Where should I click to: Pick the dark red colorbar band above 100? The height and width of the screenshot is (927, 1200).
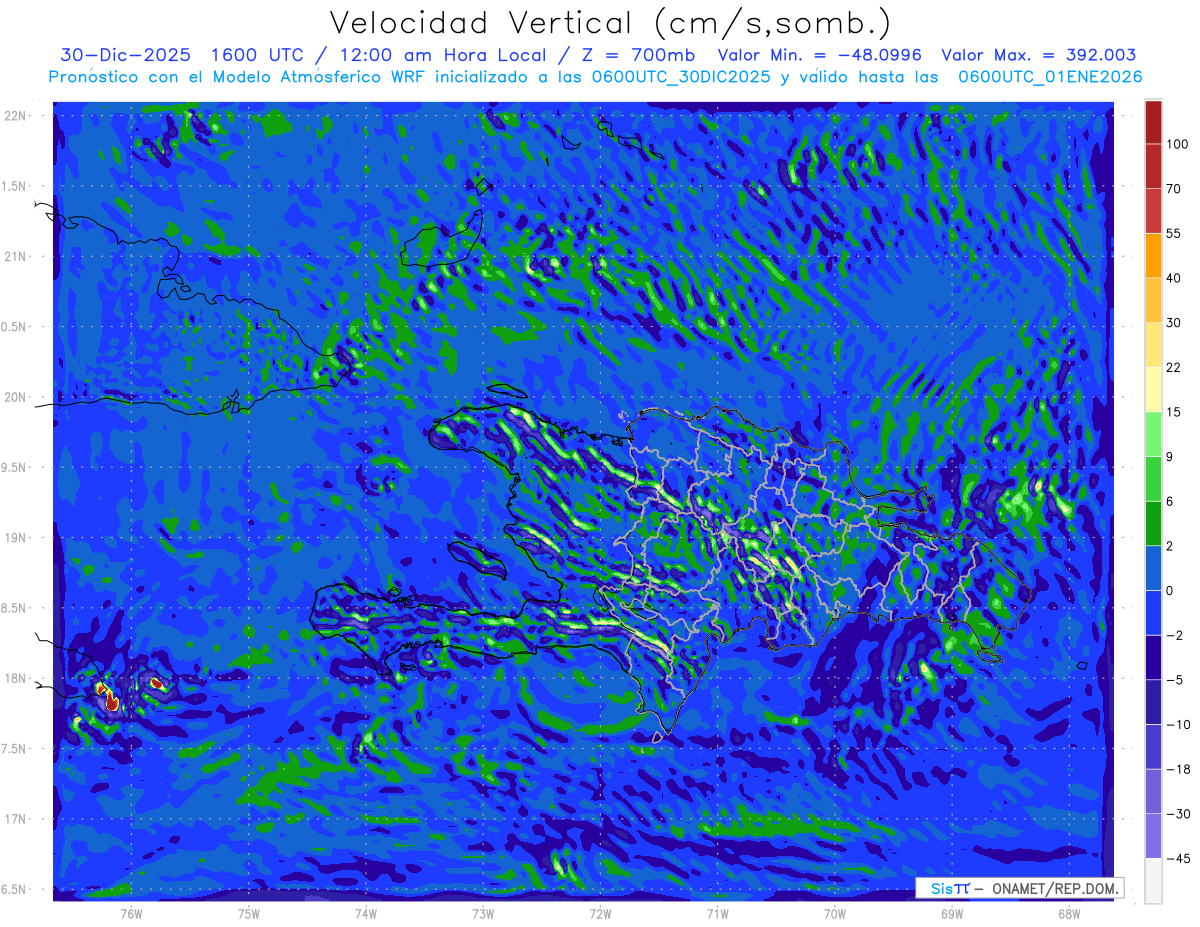click(1153, 122)
